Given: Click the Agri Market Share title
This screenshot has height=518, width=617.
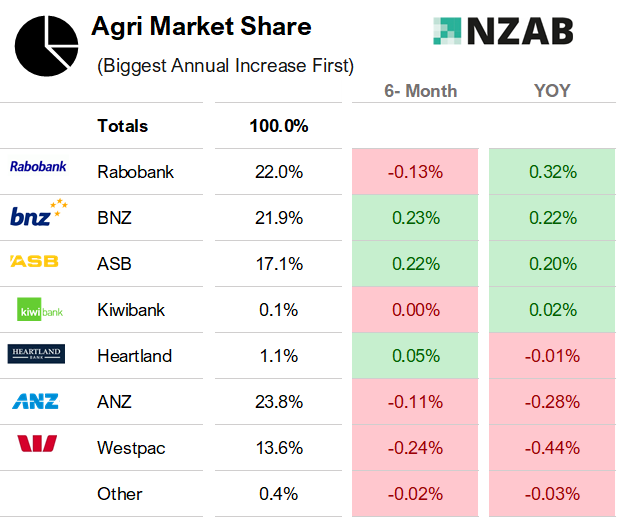Looking at the screenshot, I should point(201,27).
